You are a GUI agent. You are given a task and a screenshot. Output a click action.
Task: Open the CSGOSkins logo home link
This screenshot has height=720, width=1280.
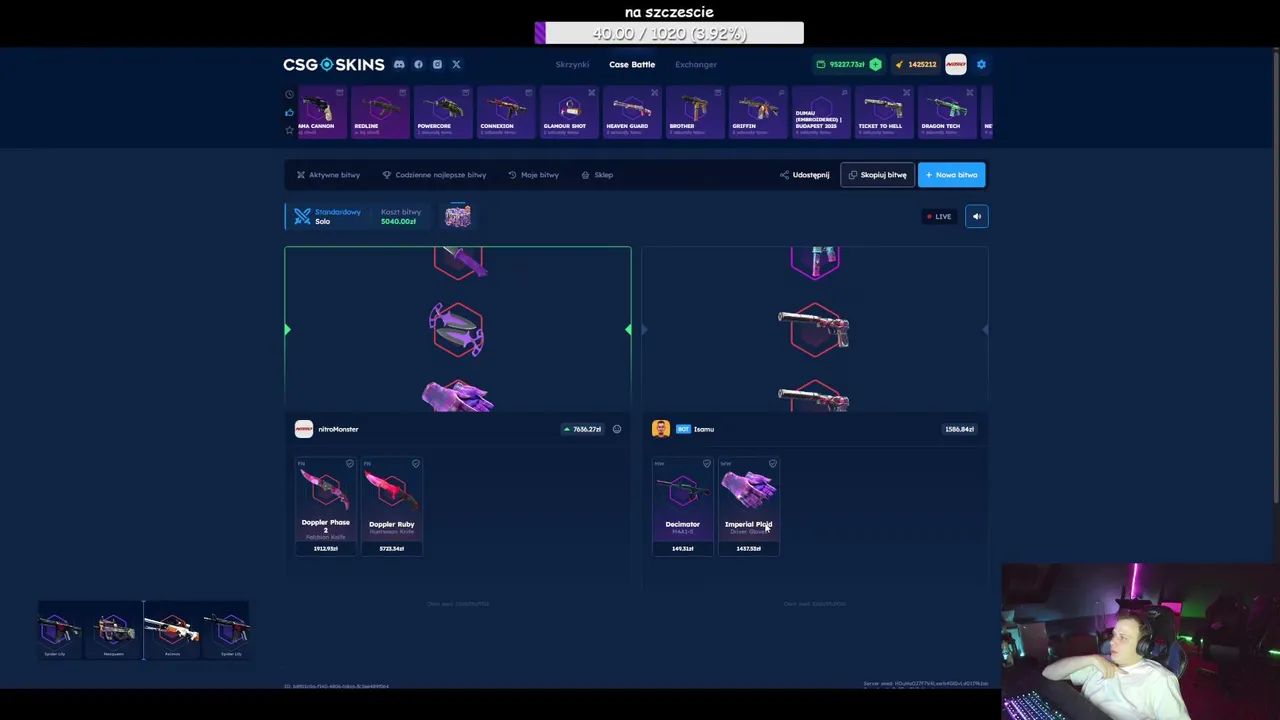[x=333, y=64]
